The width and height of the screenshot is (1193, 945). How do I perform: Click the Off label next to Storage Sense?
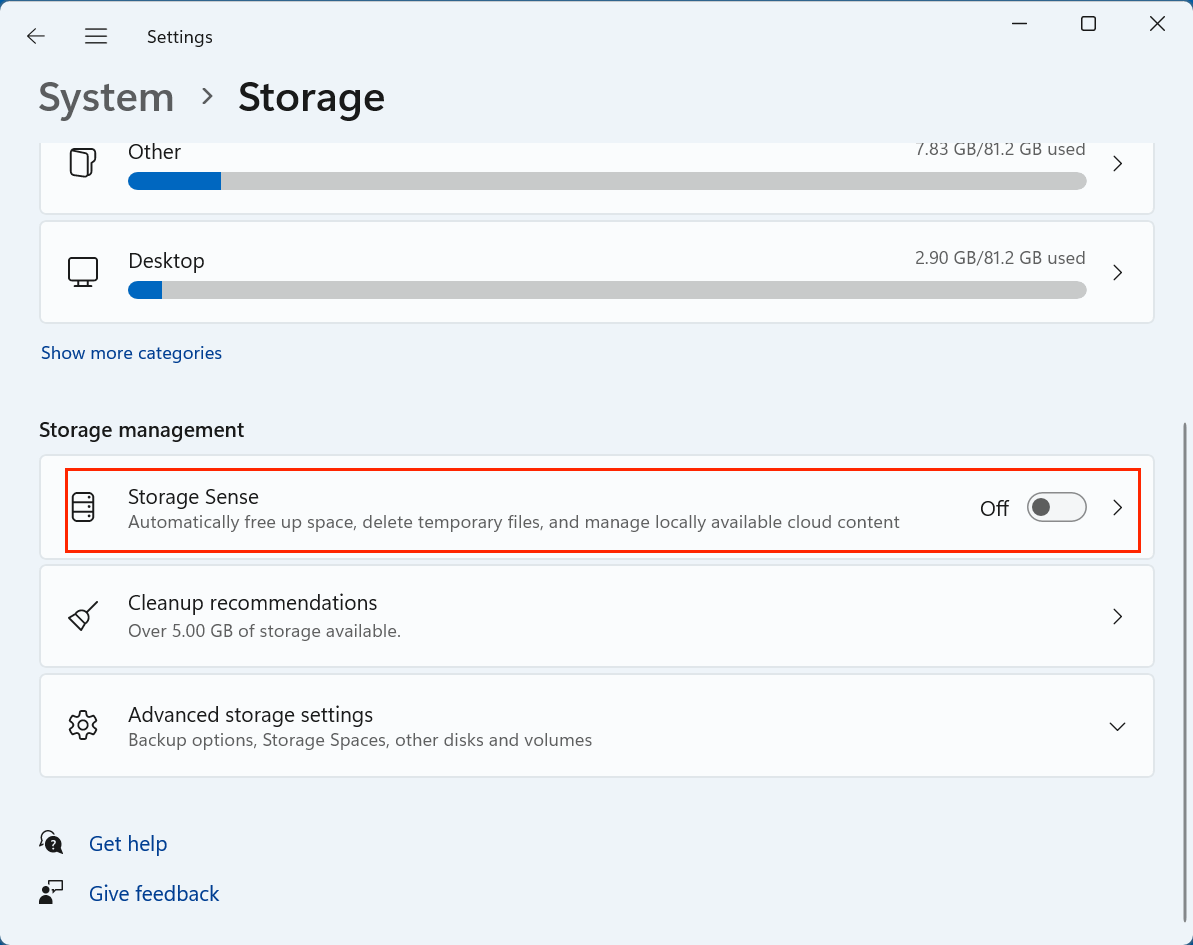click(994, 508)
